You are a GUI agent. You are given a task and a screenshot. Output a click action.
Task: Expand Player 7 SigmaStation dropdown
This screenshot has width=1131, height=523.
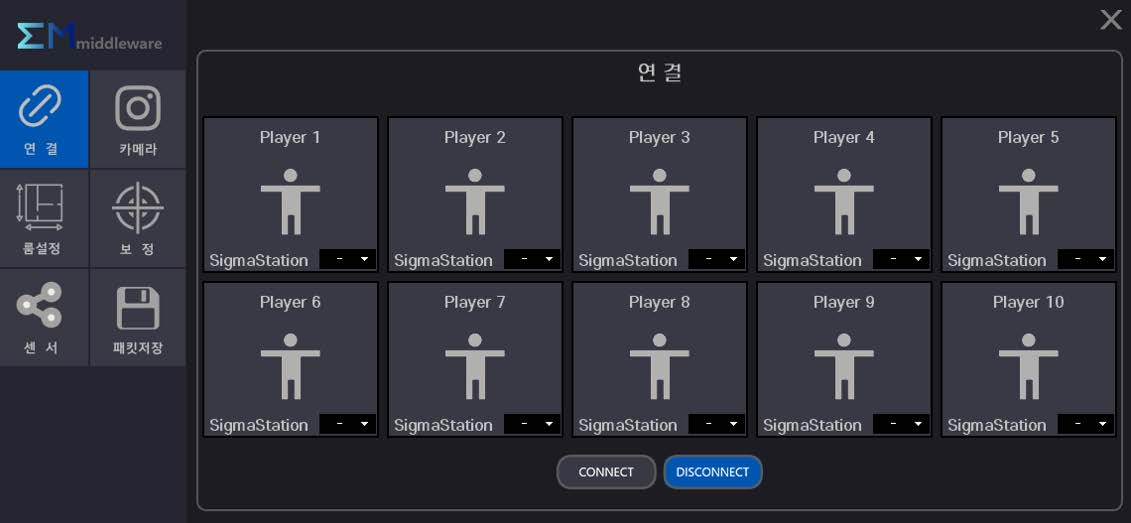pyautogui.click(x=532, y=423)
